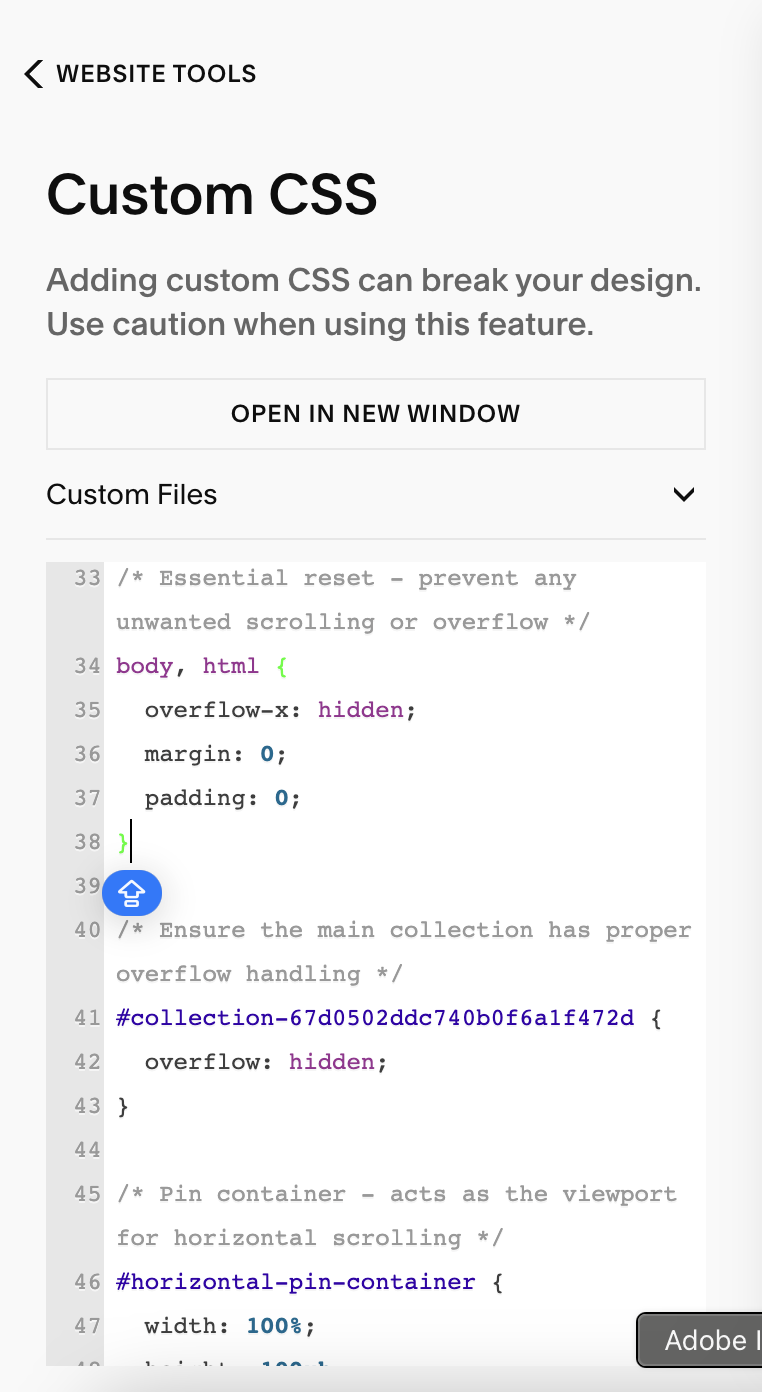Expand the Custom Files chevron

click(684, 494)
